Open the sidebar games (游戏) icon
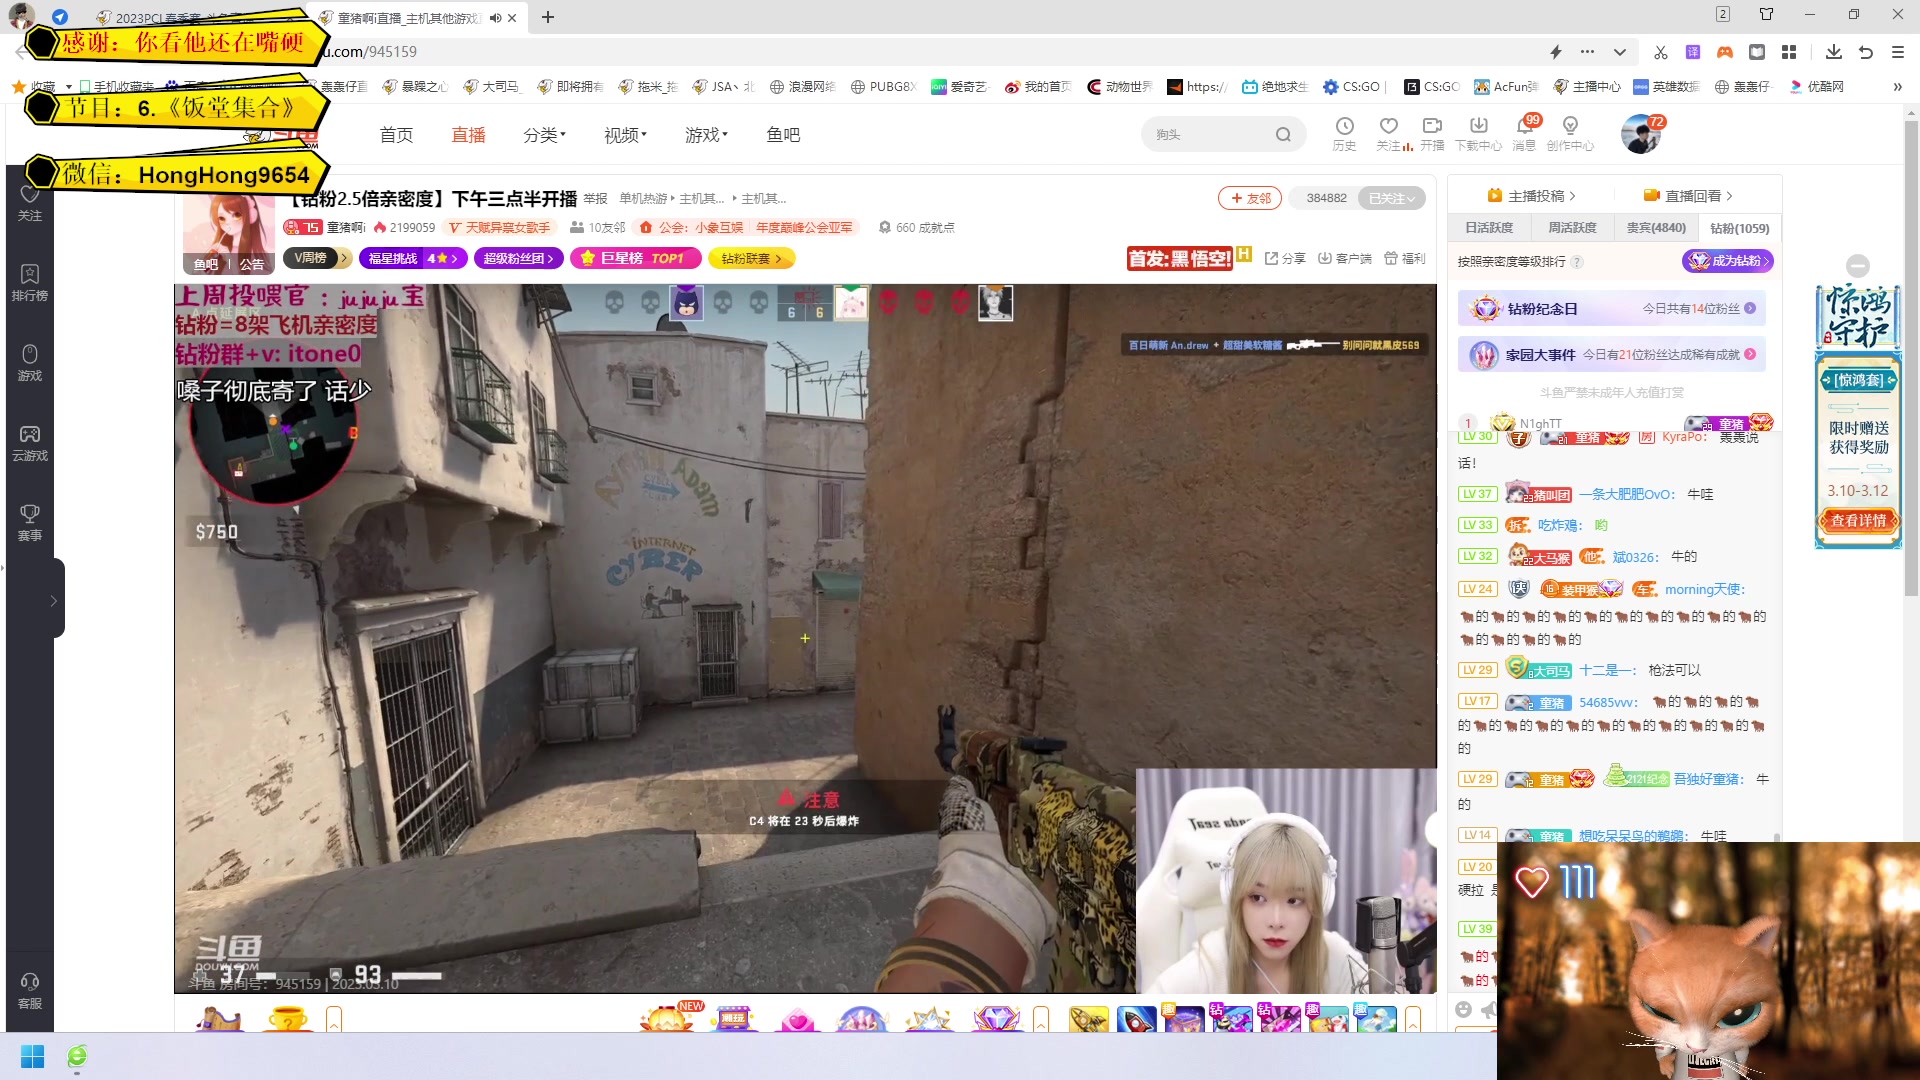1920x1080 pixels. coord(30,362)
